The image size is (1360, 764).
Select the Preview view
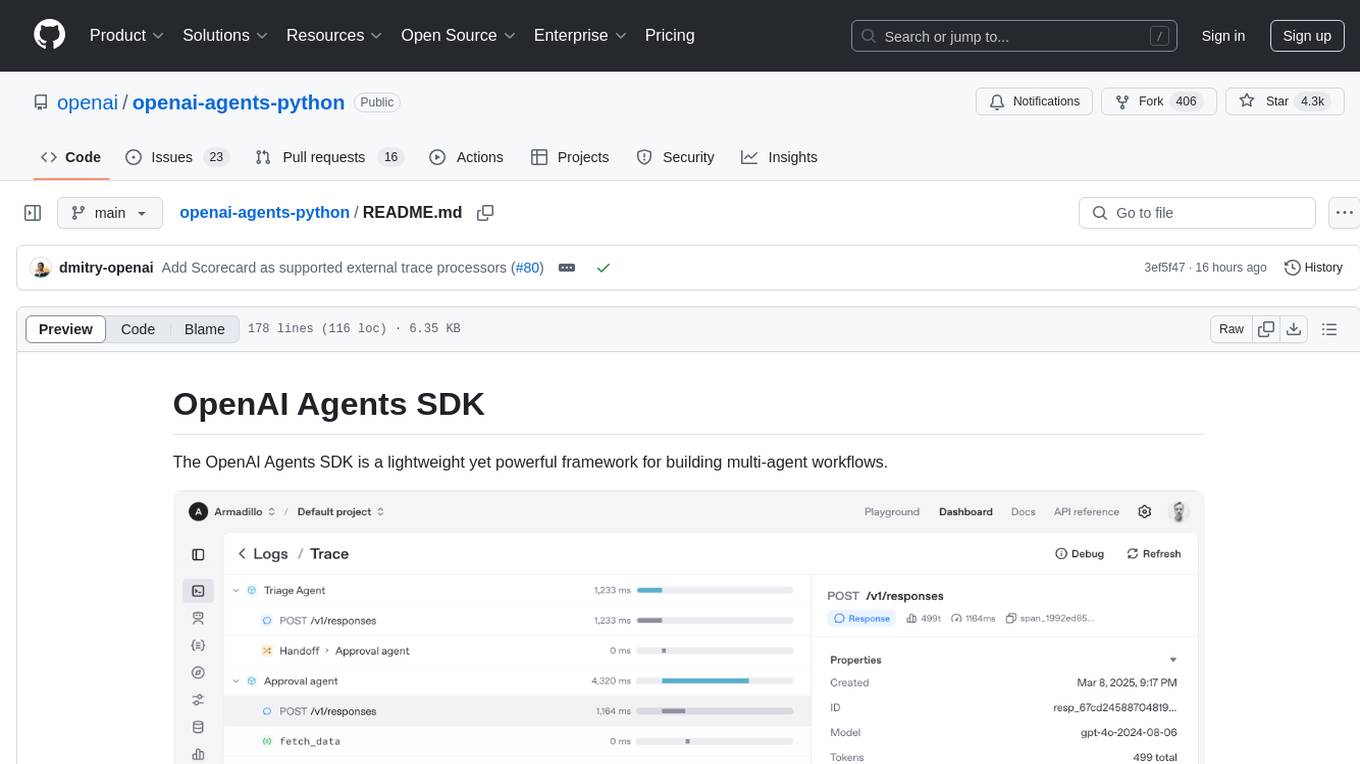coord(66,329)
